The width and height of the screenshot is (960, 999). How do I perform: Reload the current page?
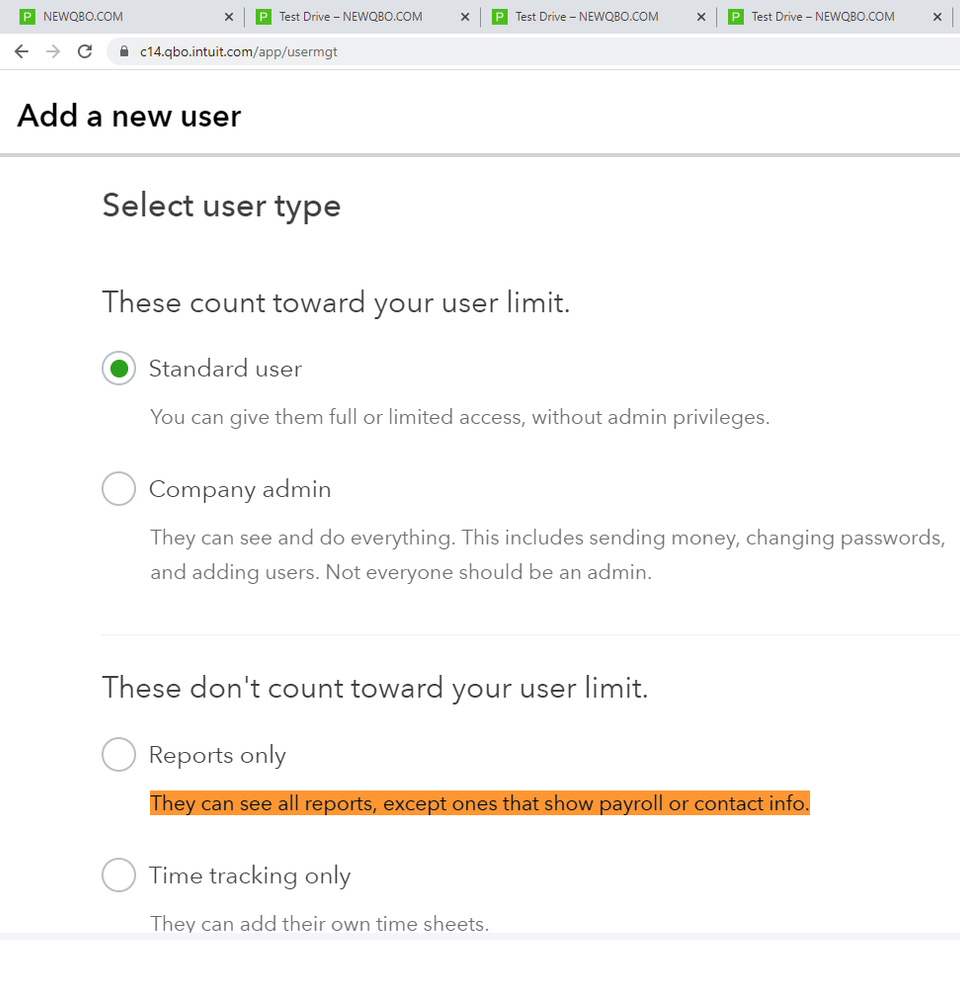click(85, 52)
